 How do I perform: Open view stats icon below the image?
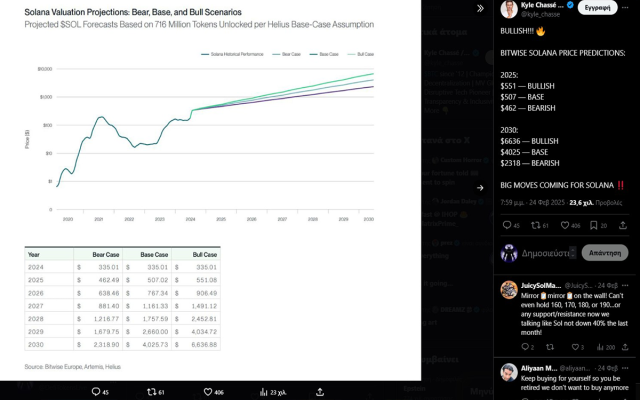pos(263,392)
